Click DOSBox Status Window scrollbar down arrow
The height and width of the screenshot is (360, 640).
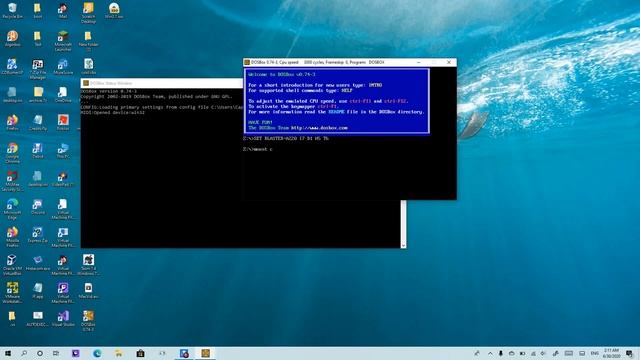(403, 245)
